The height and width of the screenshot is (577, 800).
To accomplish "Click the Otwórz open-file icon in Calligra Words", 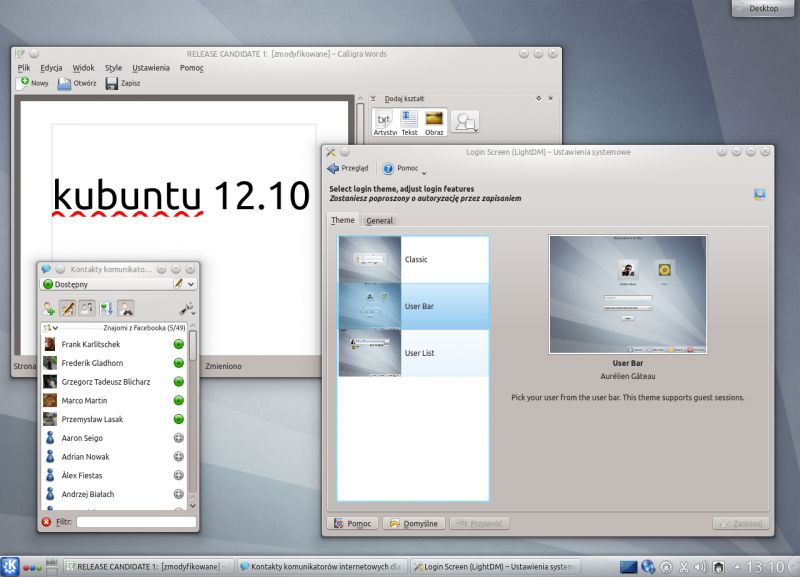I will pyautogui.click(x=64, y=84).
